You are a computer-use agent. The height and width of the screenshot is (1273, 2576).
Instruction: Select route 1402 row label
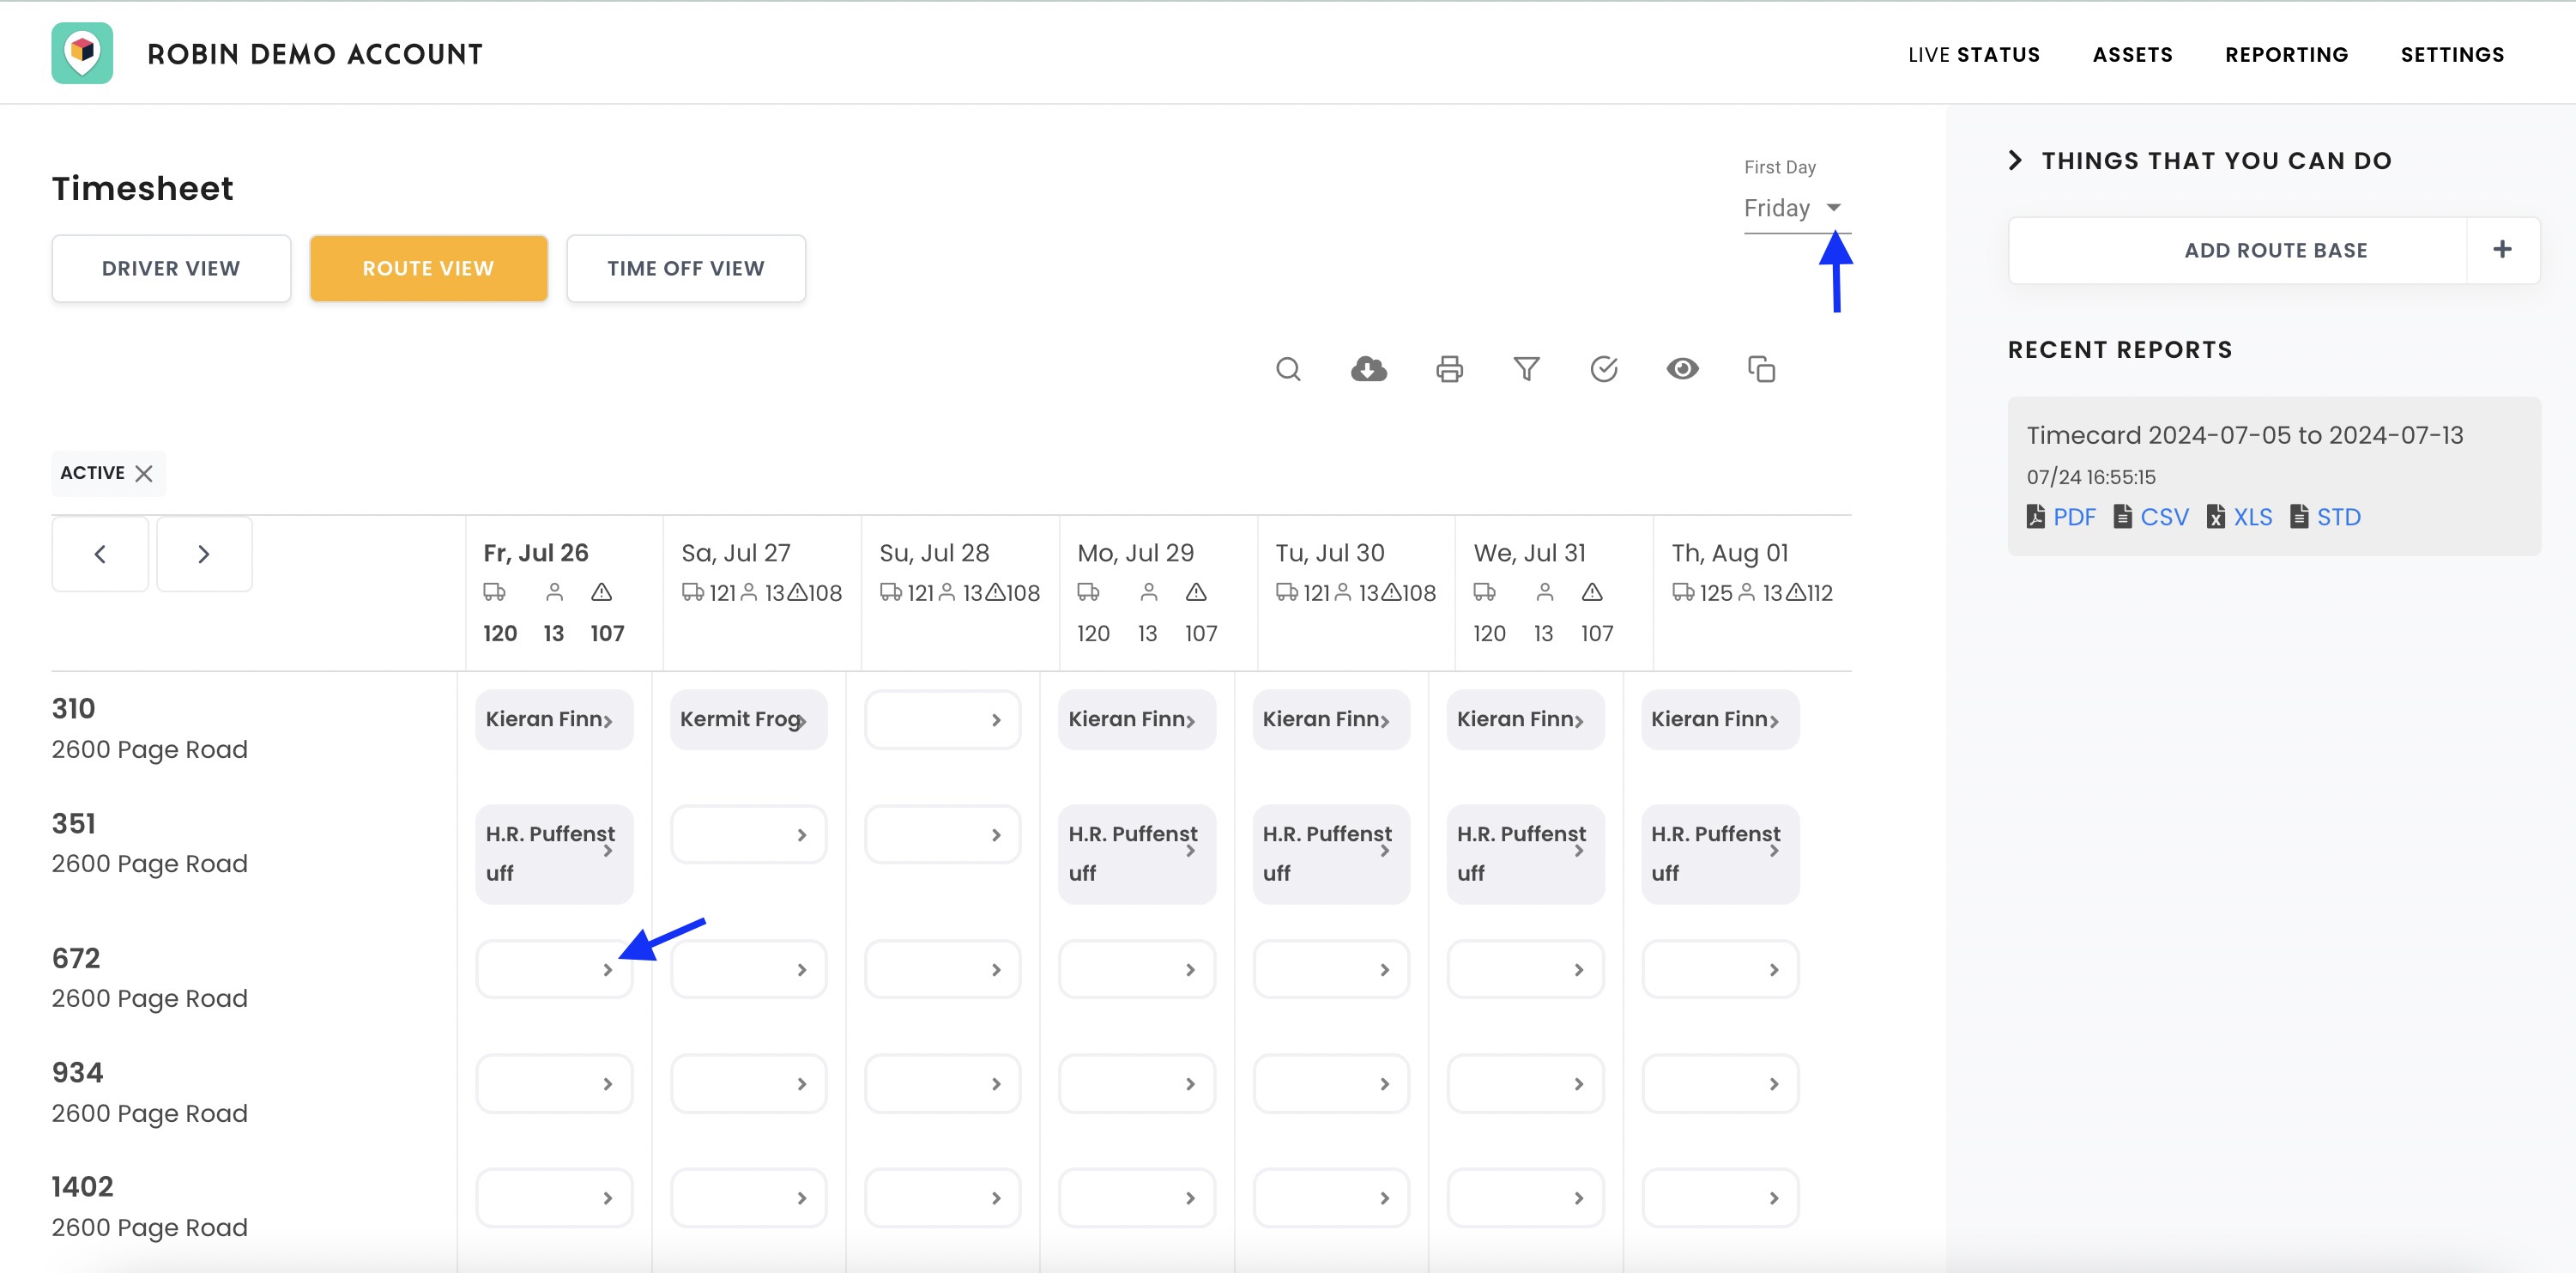[150, 1207]
